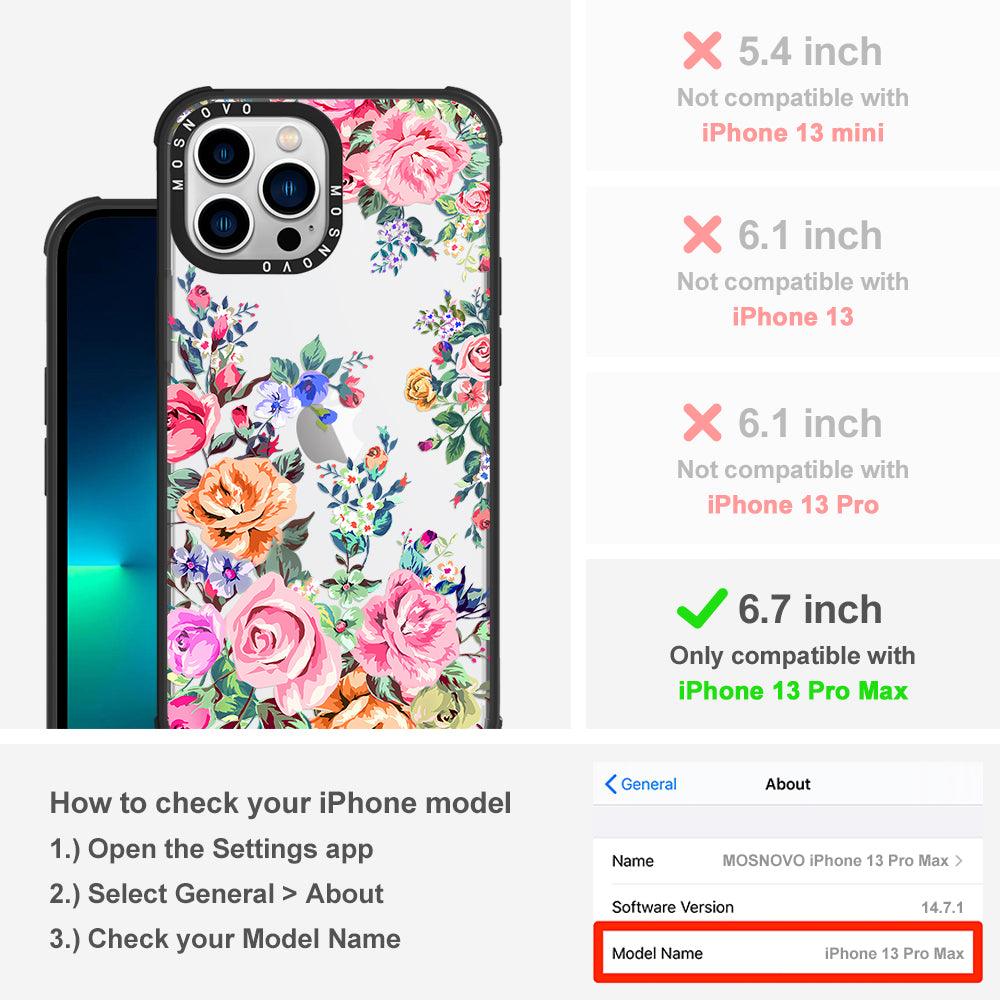Click the red X above iPhone 13

702,235
